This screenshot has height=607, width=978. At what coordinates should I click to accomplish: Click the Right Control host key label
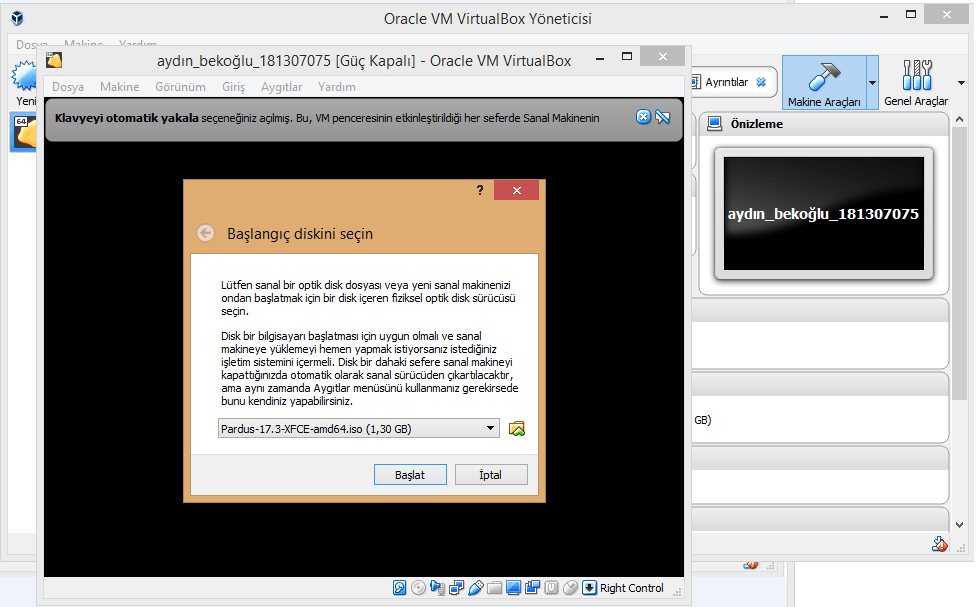tap(632, 588)
